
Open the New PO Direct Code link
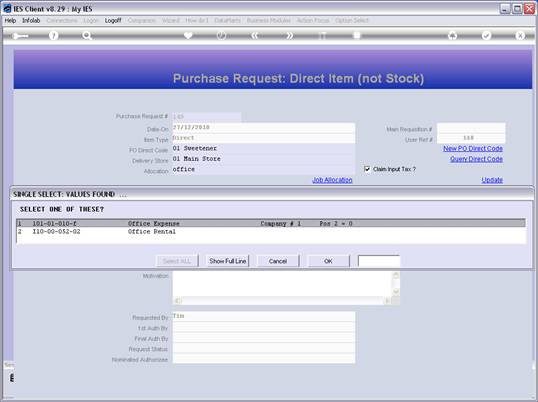point(473,149)
